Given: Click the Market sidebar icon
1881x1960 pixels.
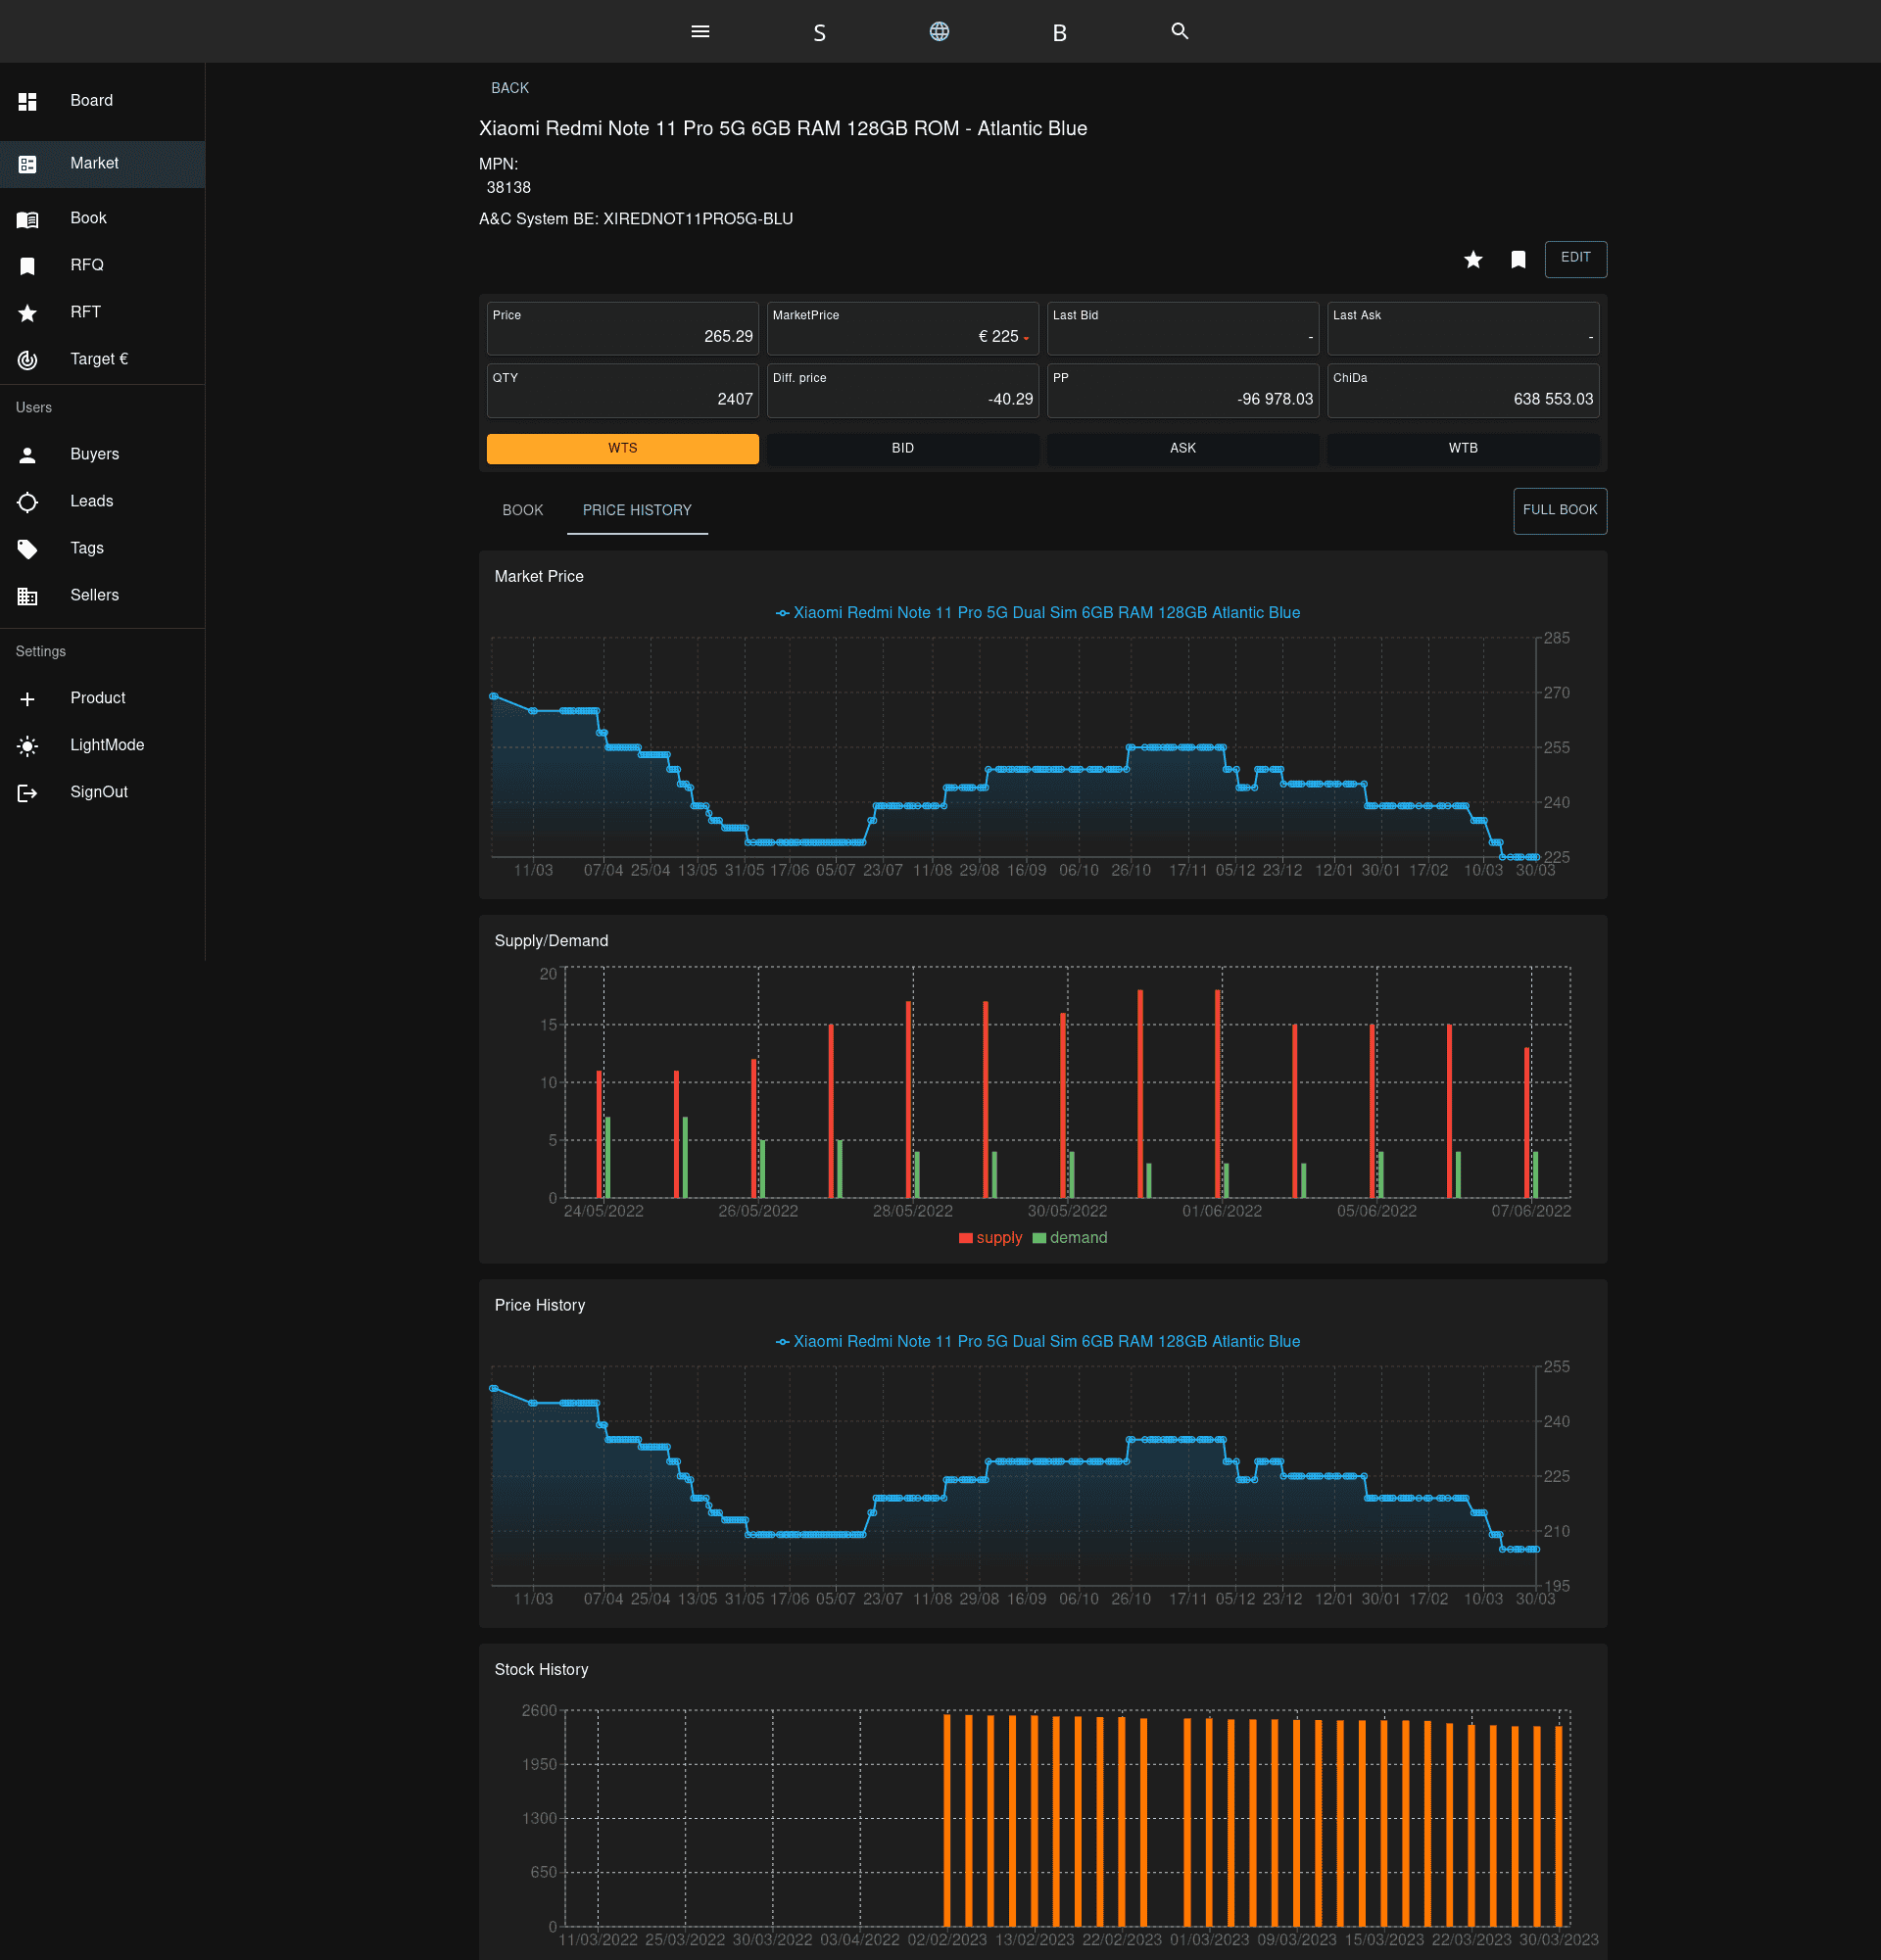Looking at the screenshot, I should pos(28,164).
